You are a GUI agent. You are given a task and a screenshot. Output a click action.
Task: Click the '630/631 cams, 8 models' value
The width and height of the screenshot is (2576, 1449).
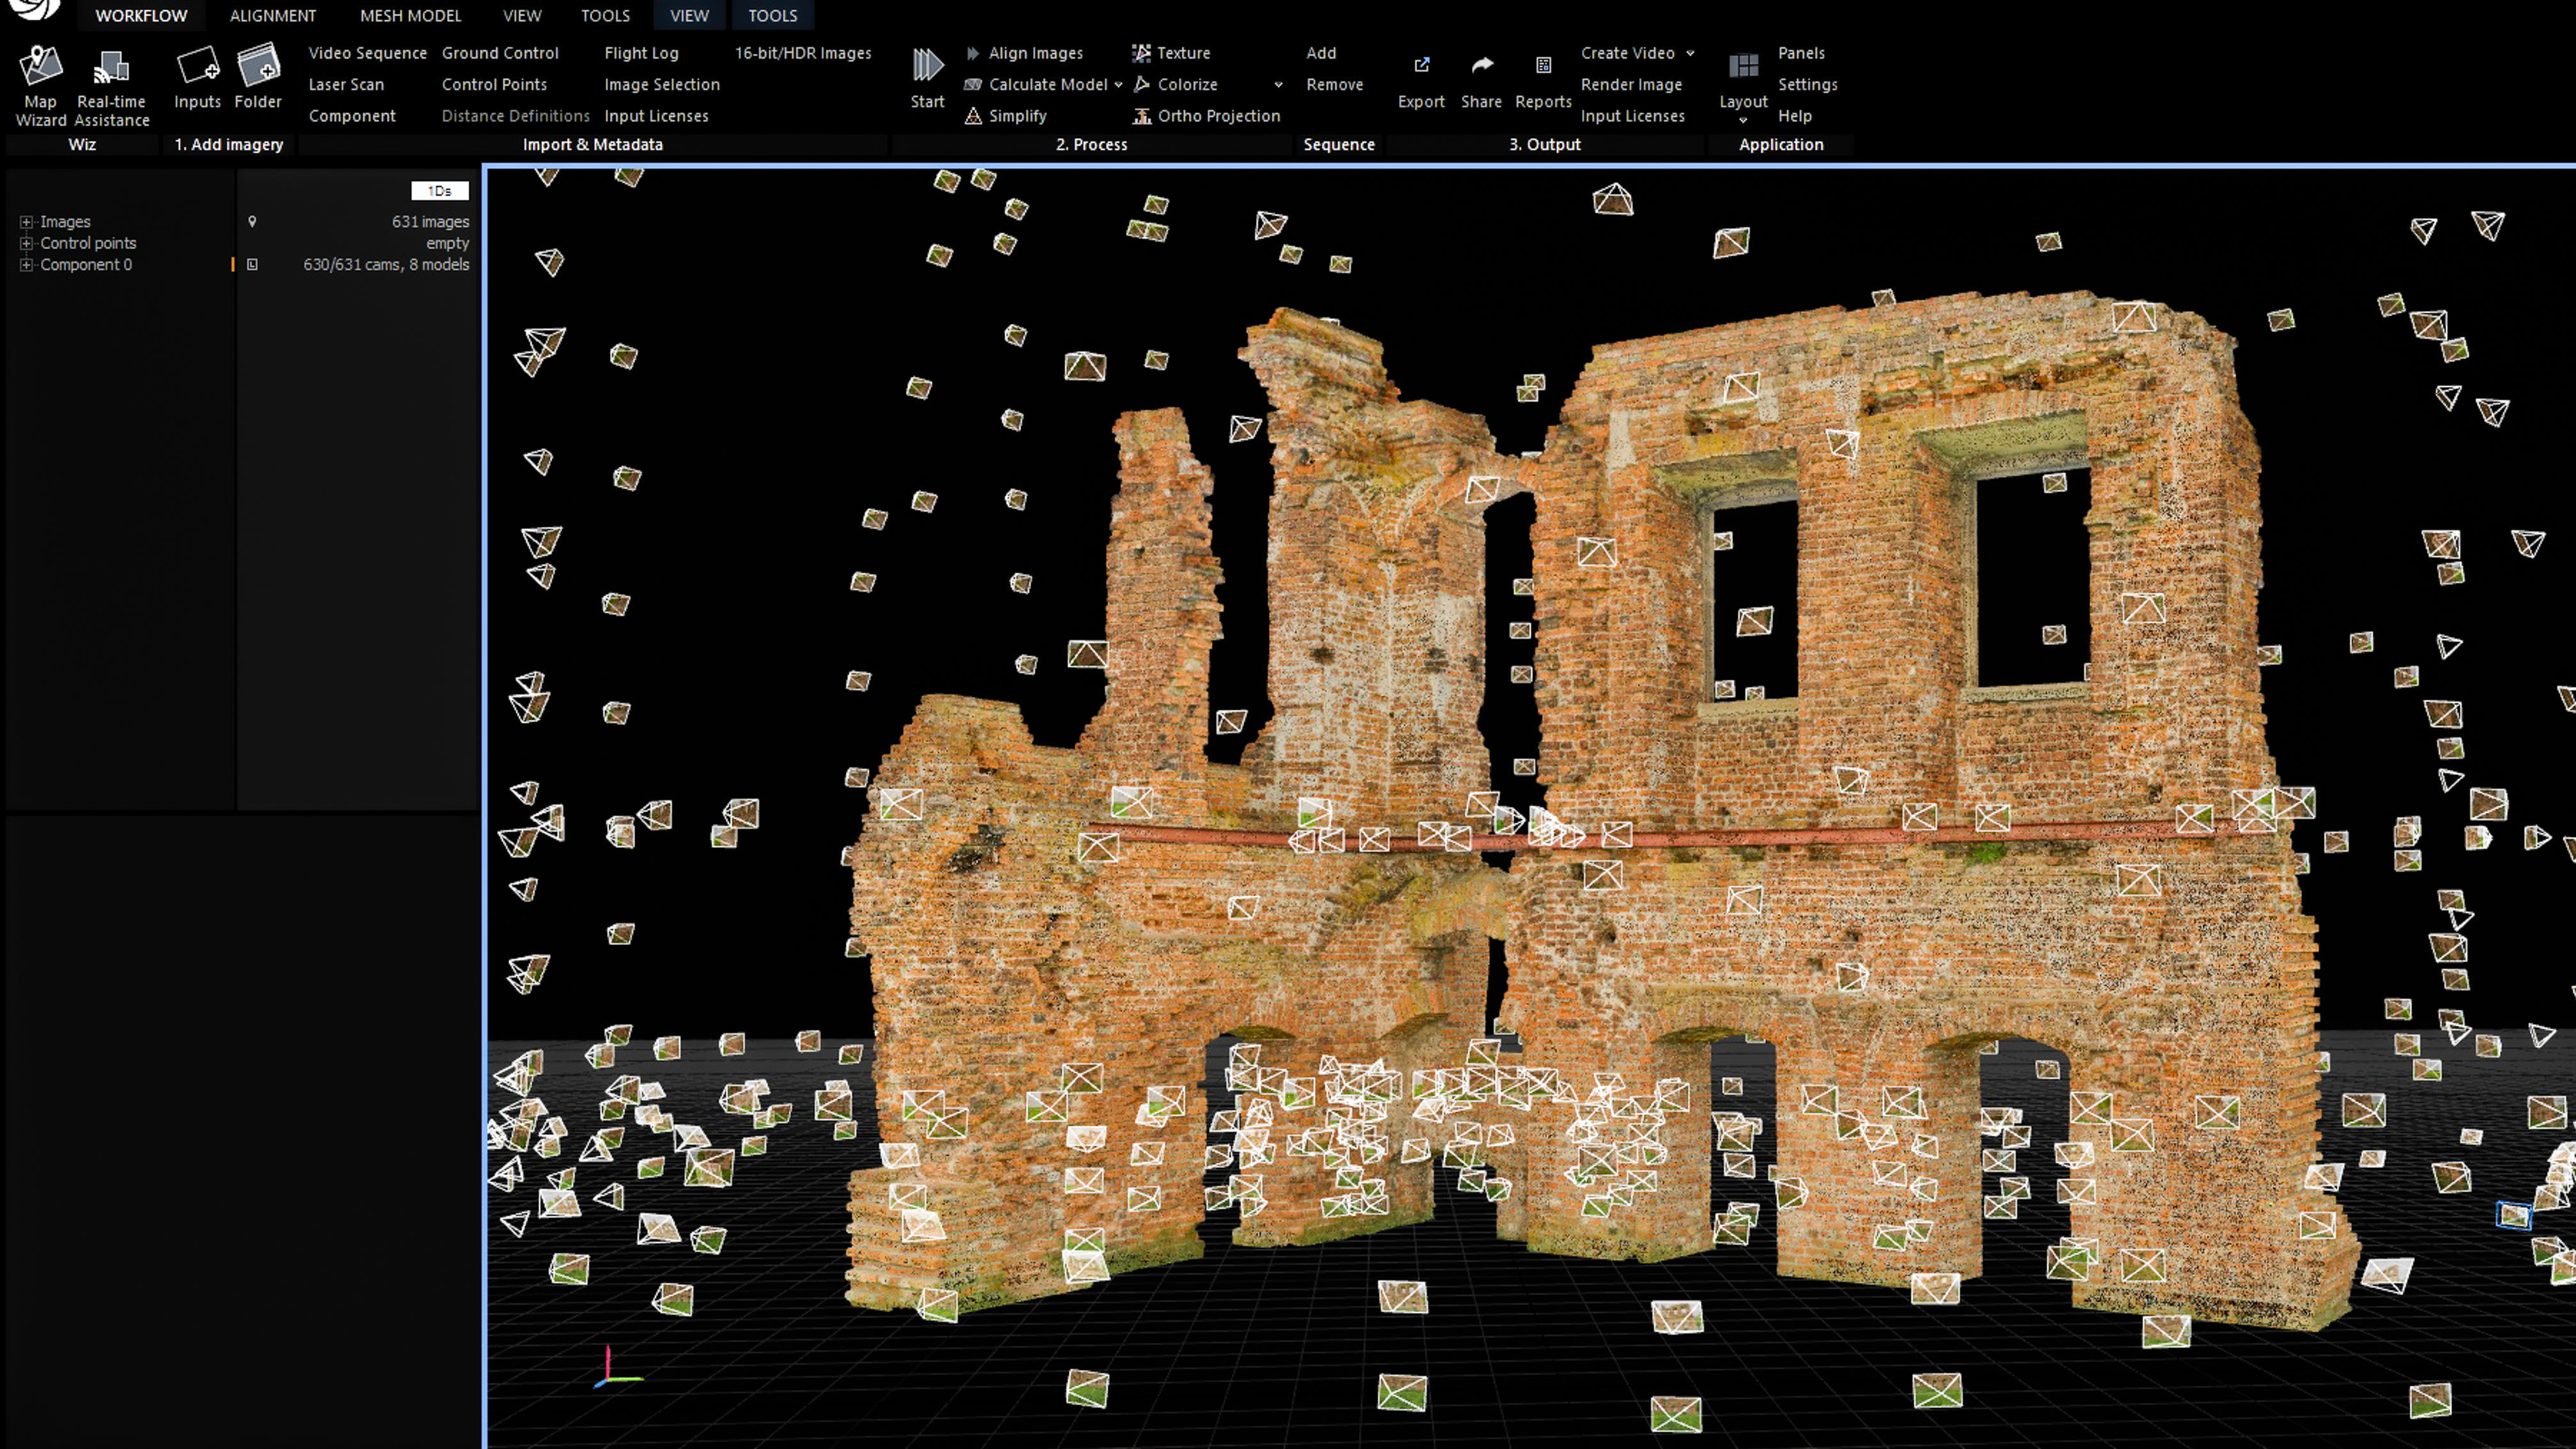pos(386,265)
